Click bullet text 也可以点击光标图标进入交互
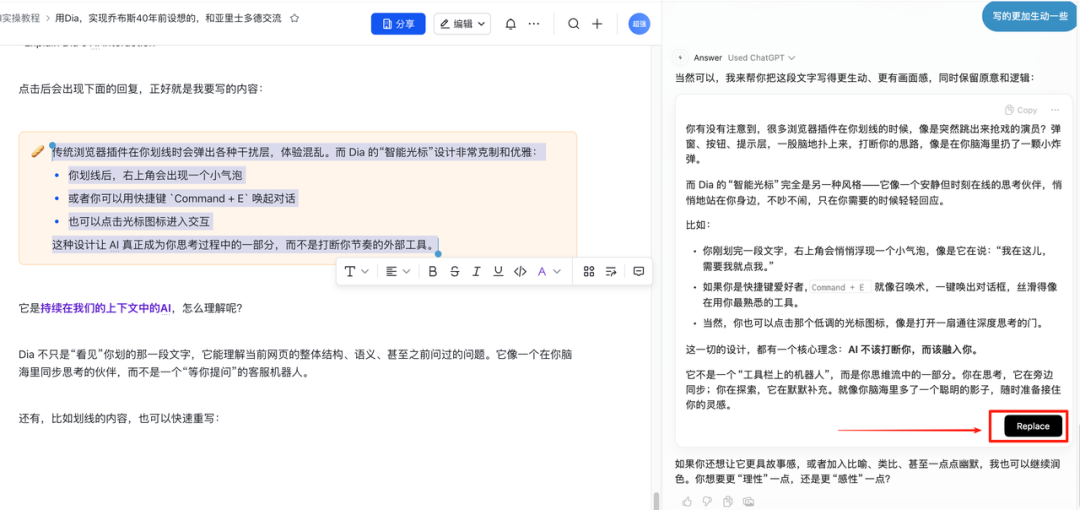This screenshot has width=1080, height=510. [x=141, y=222]
